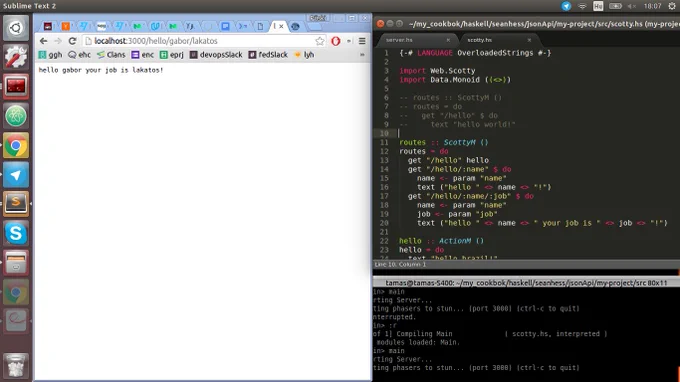Reload the localhost page

(x=72, y=41)
